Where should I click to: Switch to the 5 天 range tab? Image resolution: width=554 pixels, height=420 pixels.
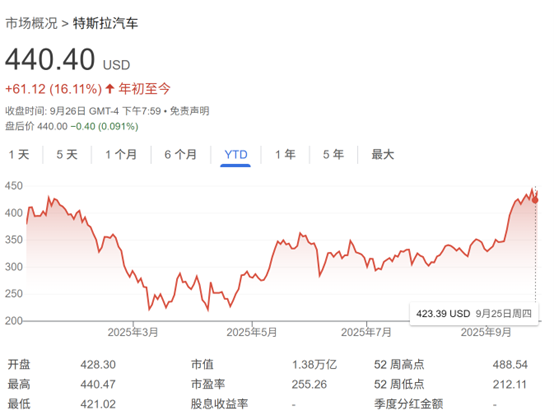click(67, 154)
